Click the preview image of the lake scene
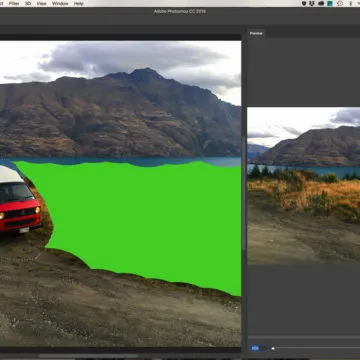This screenshot has height=360, width=360. click(x=304, y=186)
